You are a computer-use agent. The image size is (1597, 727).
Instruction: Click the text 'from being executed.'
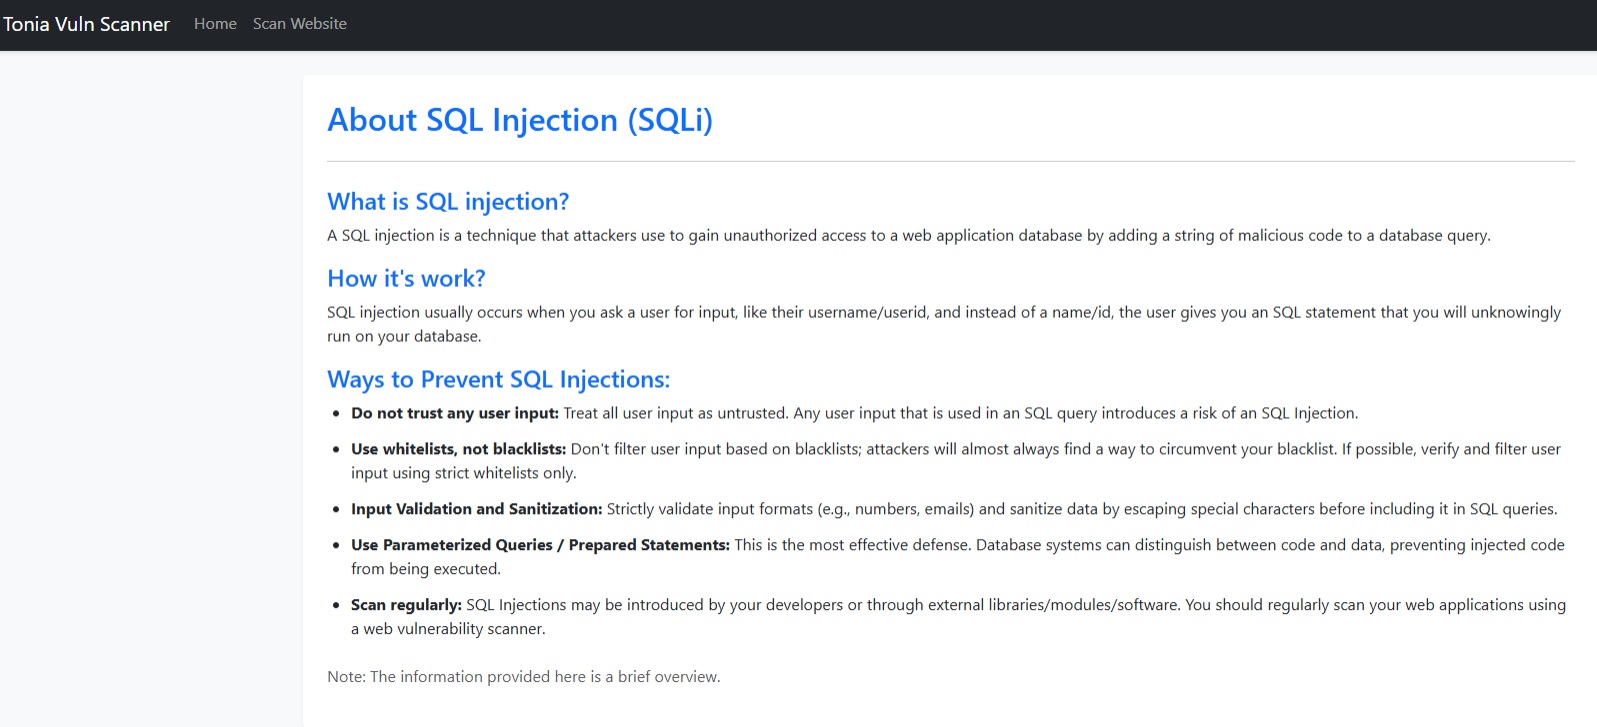pyautogui.click(x=426, y=570)
